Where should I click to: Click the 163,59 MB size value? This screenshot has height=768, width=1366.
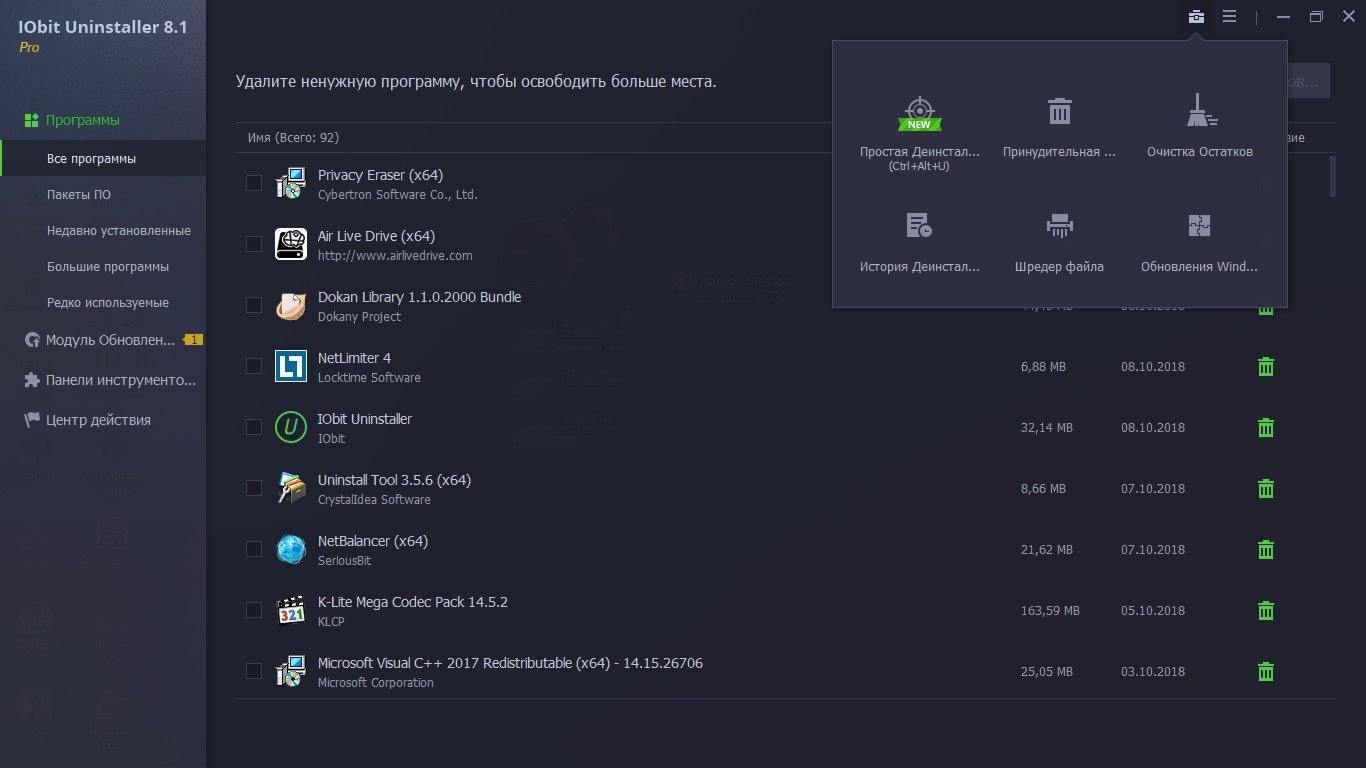1050,611
